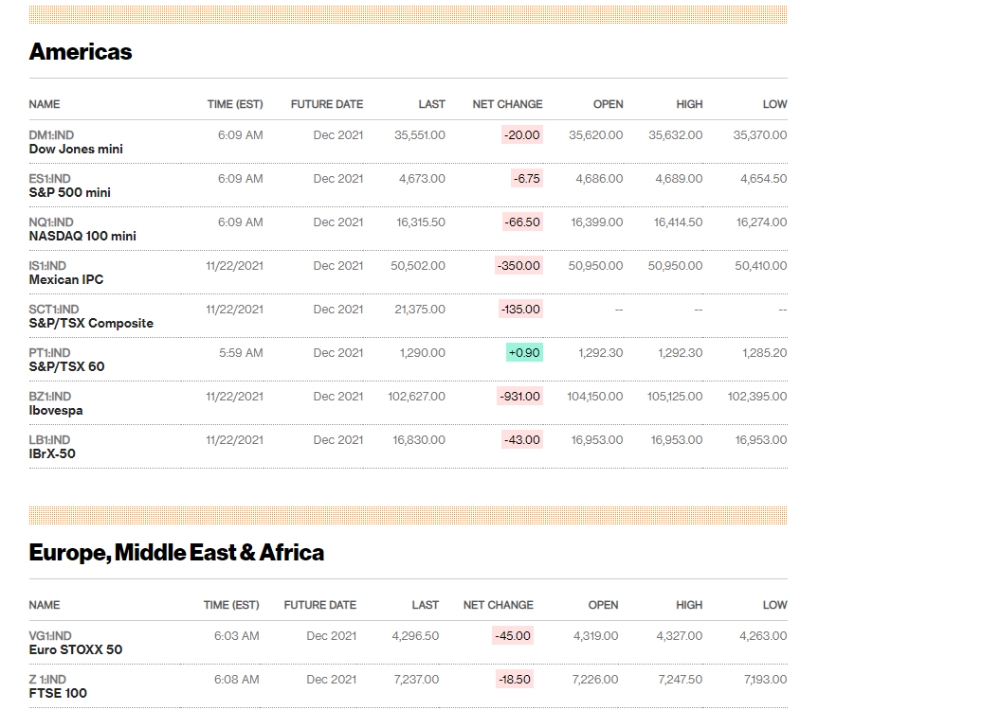
Task: Click the -66.50 net change cell
Action: click(522, 222)
